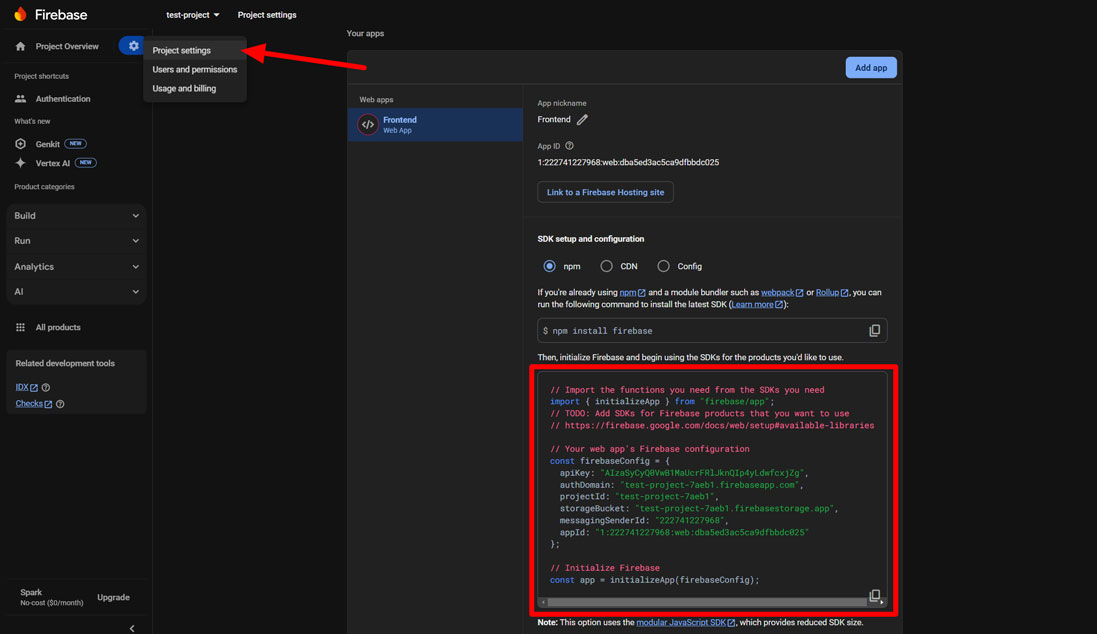Image resolution: width=1097 pixels, height=634 pixels.
Task: Collapse the sidebar with bottom chevron
Action: click(x=132, y=628)
